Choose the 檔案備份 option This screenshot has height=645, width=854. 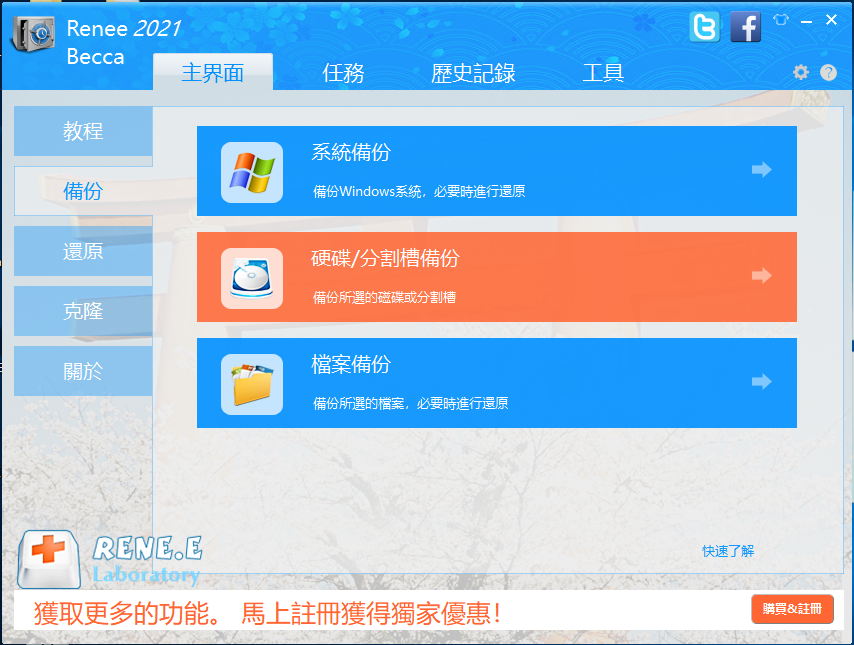click(497, 383)
